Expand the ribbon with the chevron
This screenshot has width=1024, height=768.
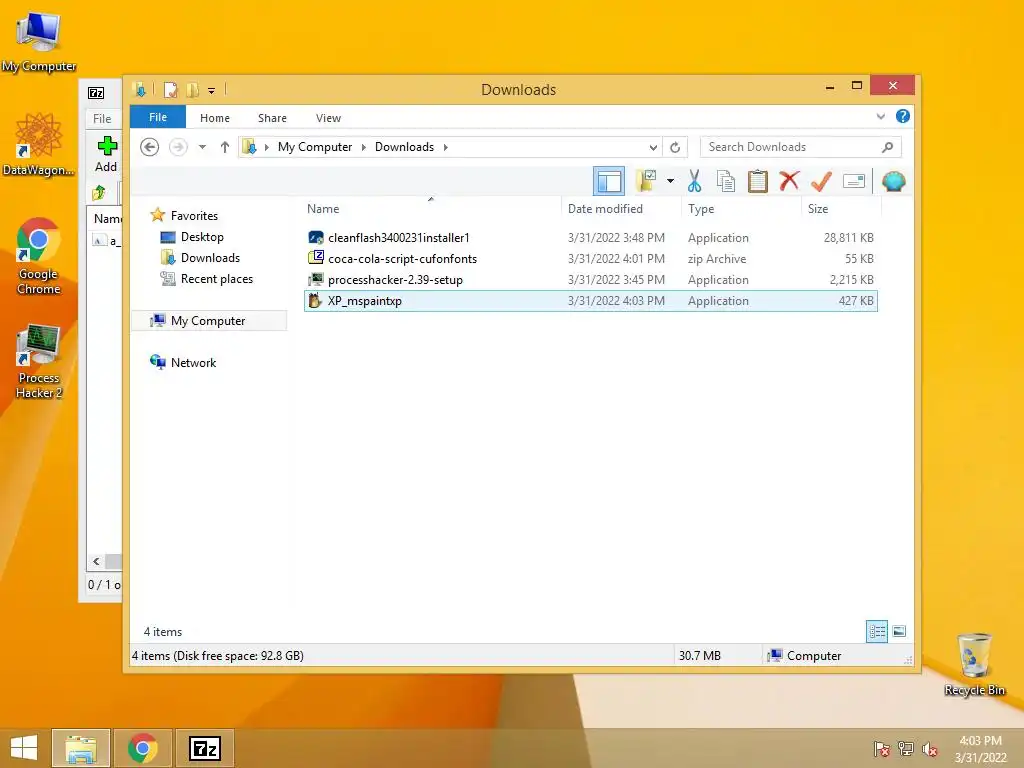click(x=880, y=116)
